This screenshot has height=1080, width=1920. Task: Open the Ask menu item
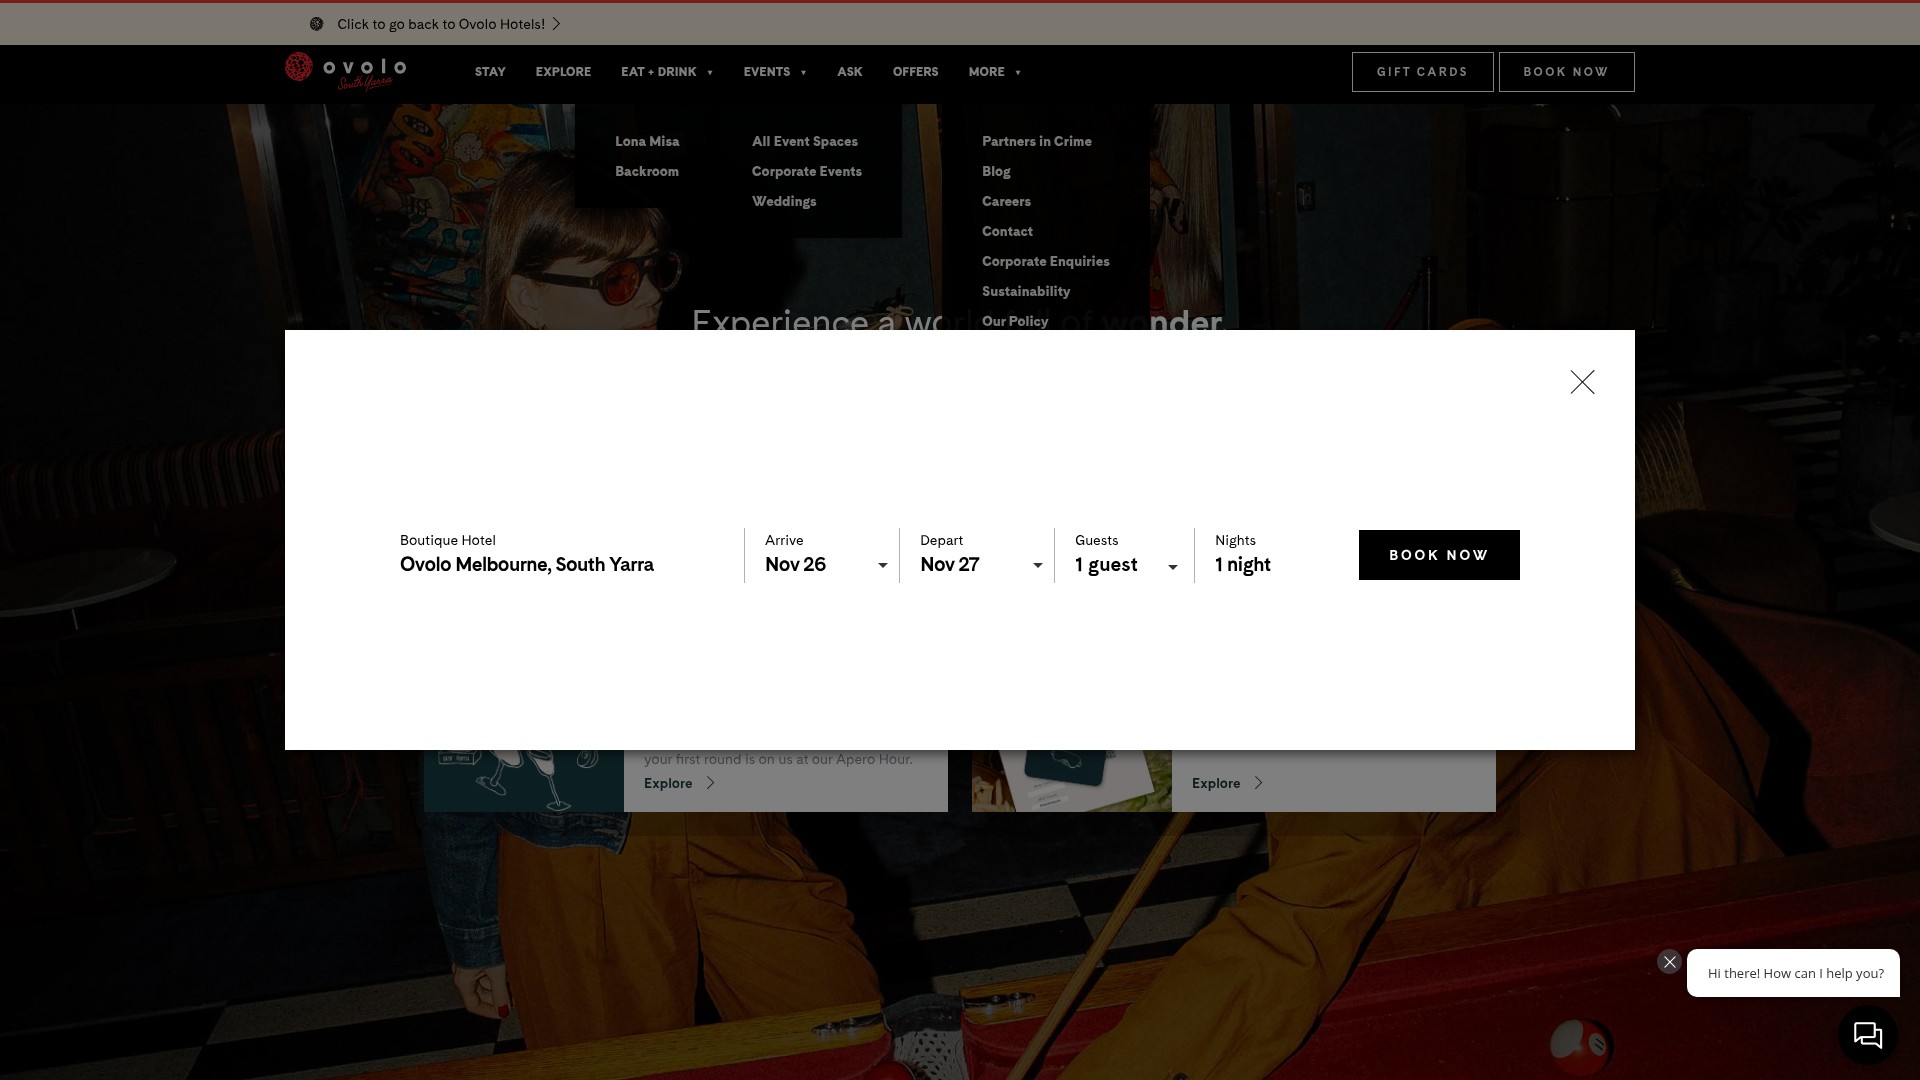pyautogui.click(x=849, y=72)
